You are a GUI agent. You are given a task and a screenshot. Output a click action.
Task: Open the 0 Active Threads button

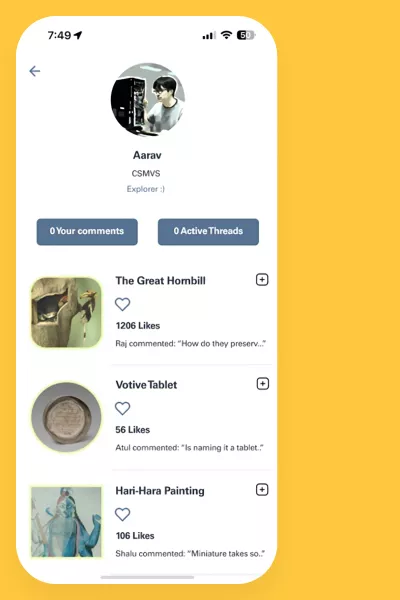click(208, 232)
